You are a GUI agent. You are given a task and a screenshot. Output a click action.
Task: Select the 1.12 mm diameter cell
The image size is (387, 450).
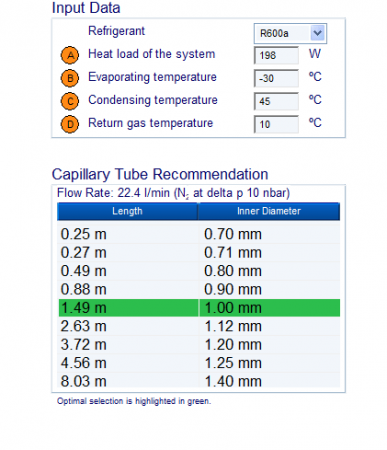pyautogui.click(x=269, y=326)
